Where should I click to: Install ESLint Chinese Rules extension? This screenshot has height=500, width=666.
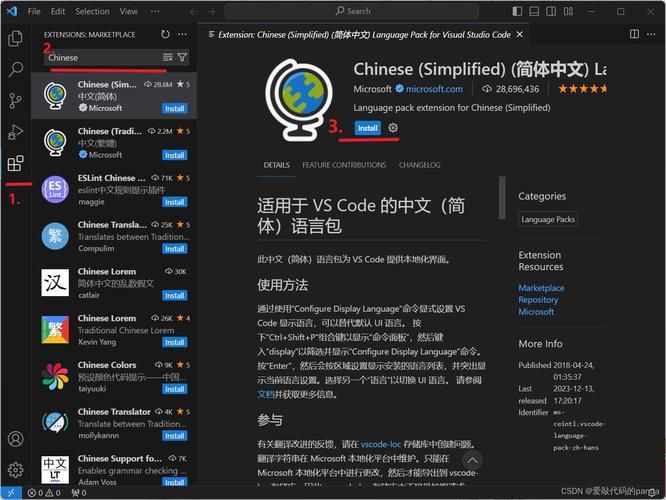175,202
